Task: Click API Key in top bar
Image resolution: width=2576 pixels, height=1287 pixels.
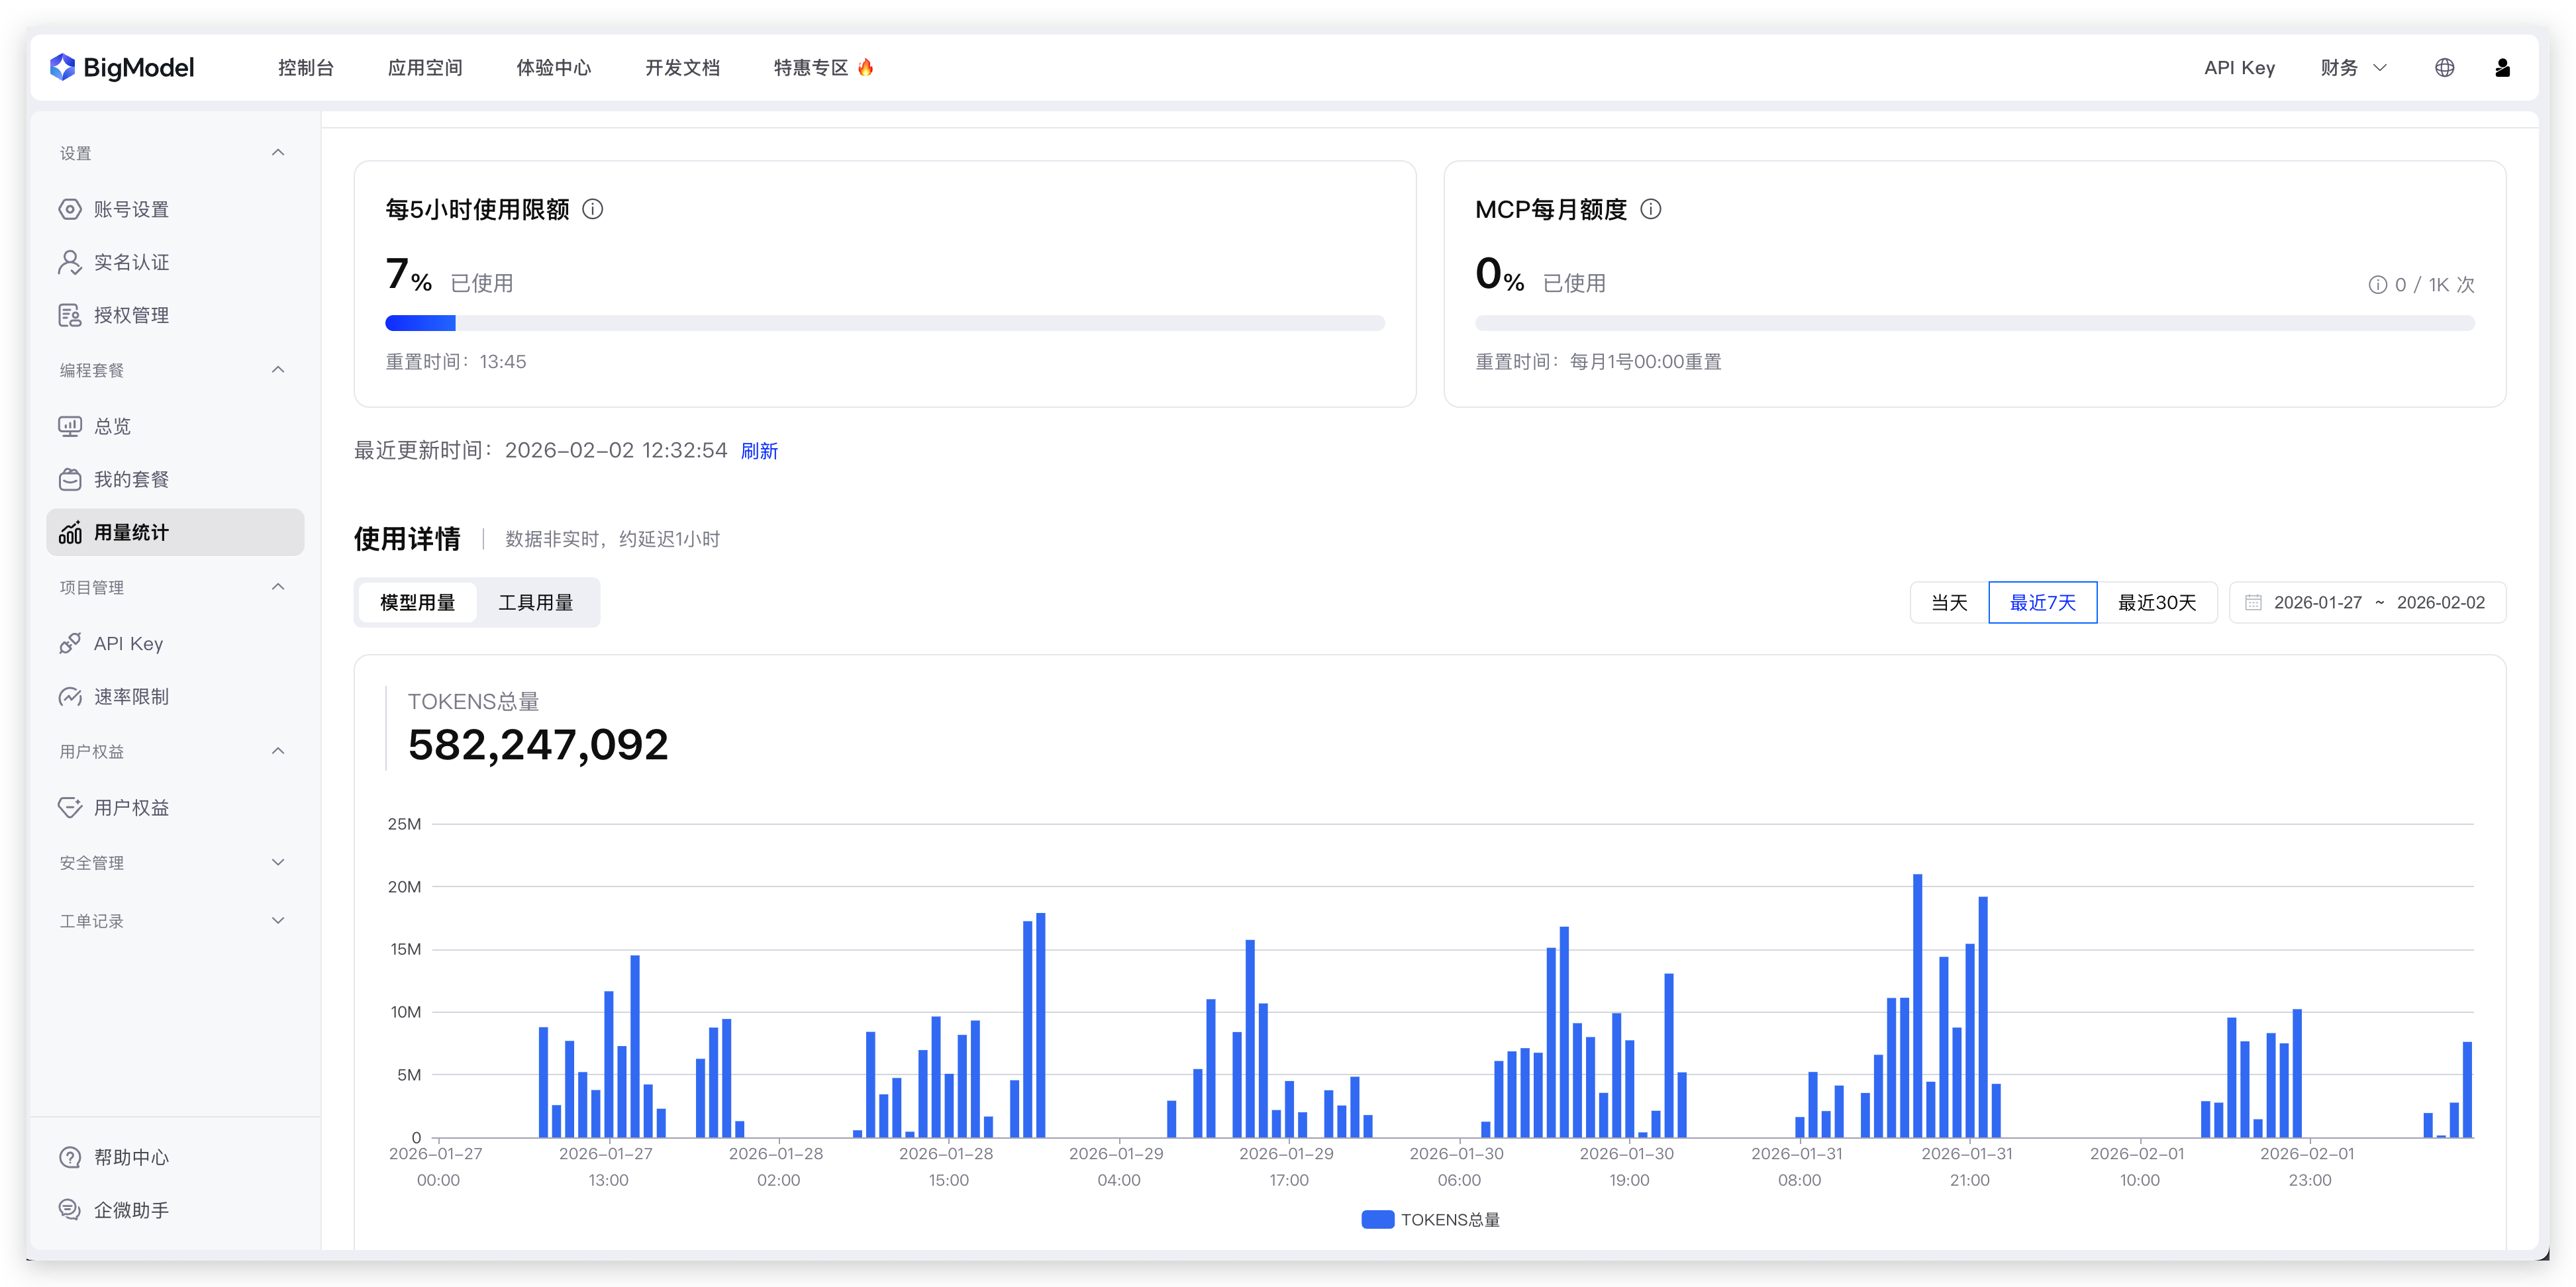Action: tap(2239, 67)
